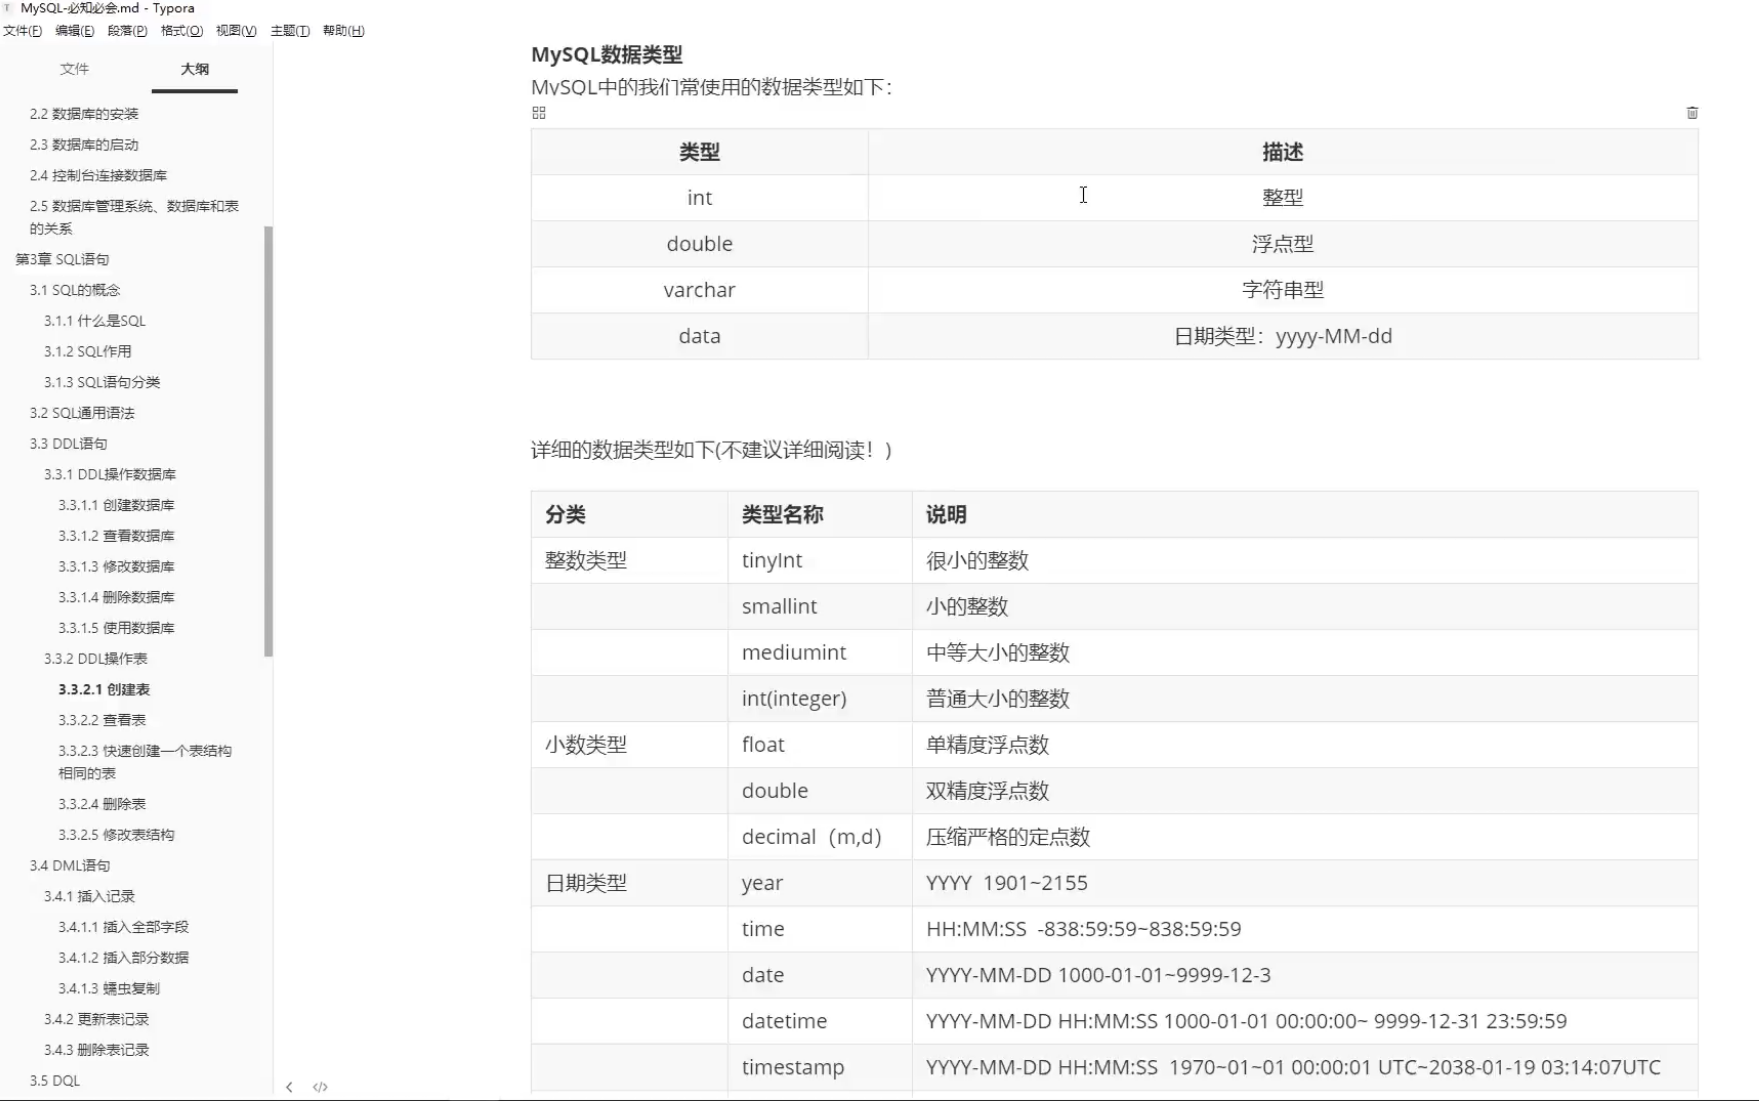Viewport: 1759px width, 1101px height.
Task: Jump to 3.1.3 SQL语句分类
Action: pos(102,383)
